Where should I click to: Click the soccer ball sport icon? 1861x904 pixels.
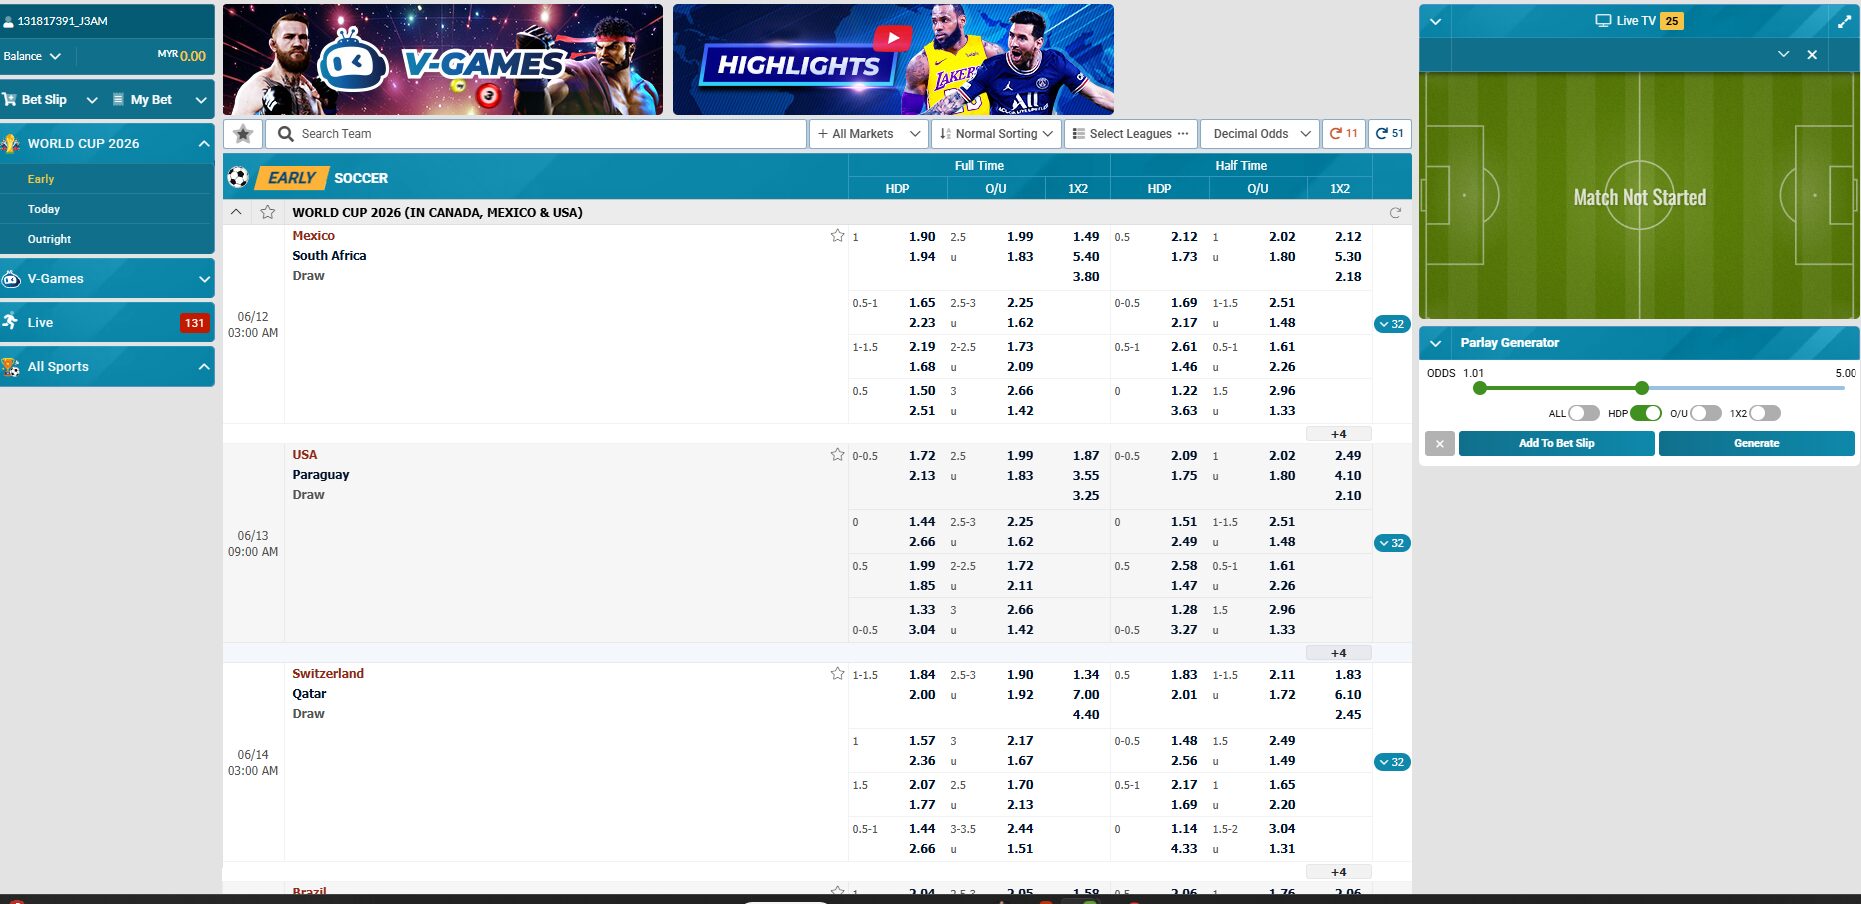[238, 178]
